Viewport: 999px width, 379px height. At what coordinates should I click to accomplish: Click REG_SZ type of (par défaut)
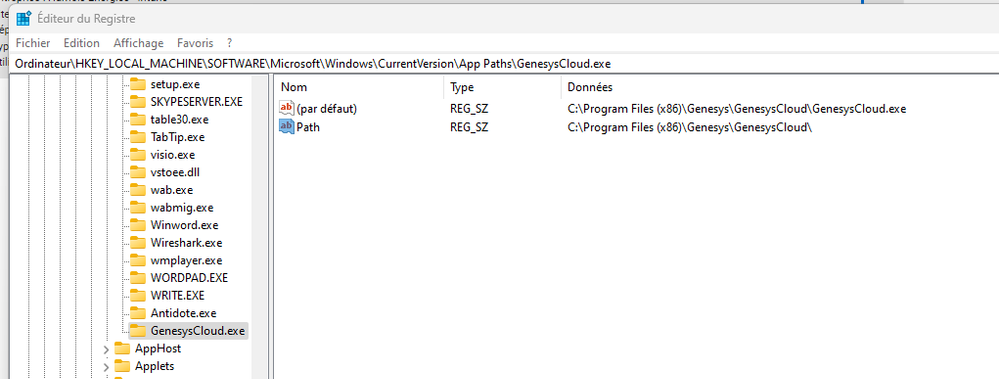[469, 109]
